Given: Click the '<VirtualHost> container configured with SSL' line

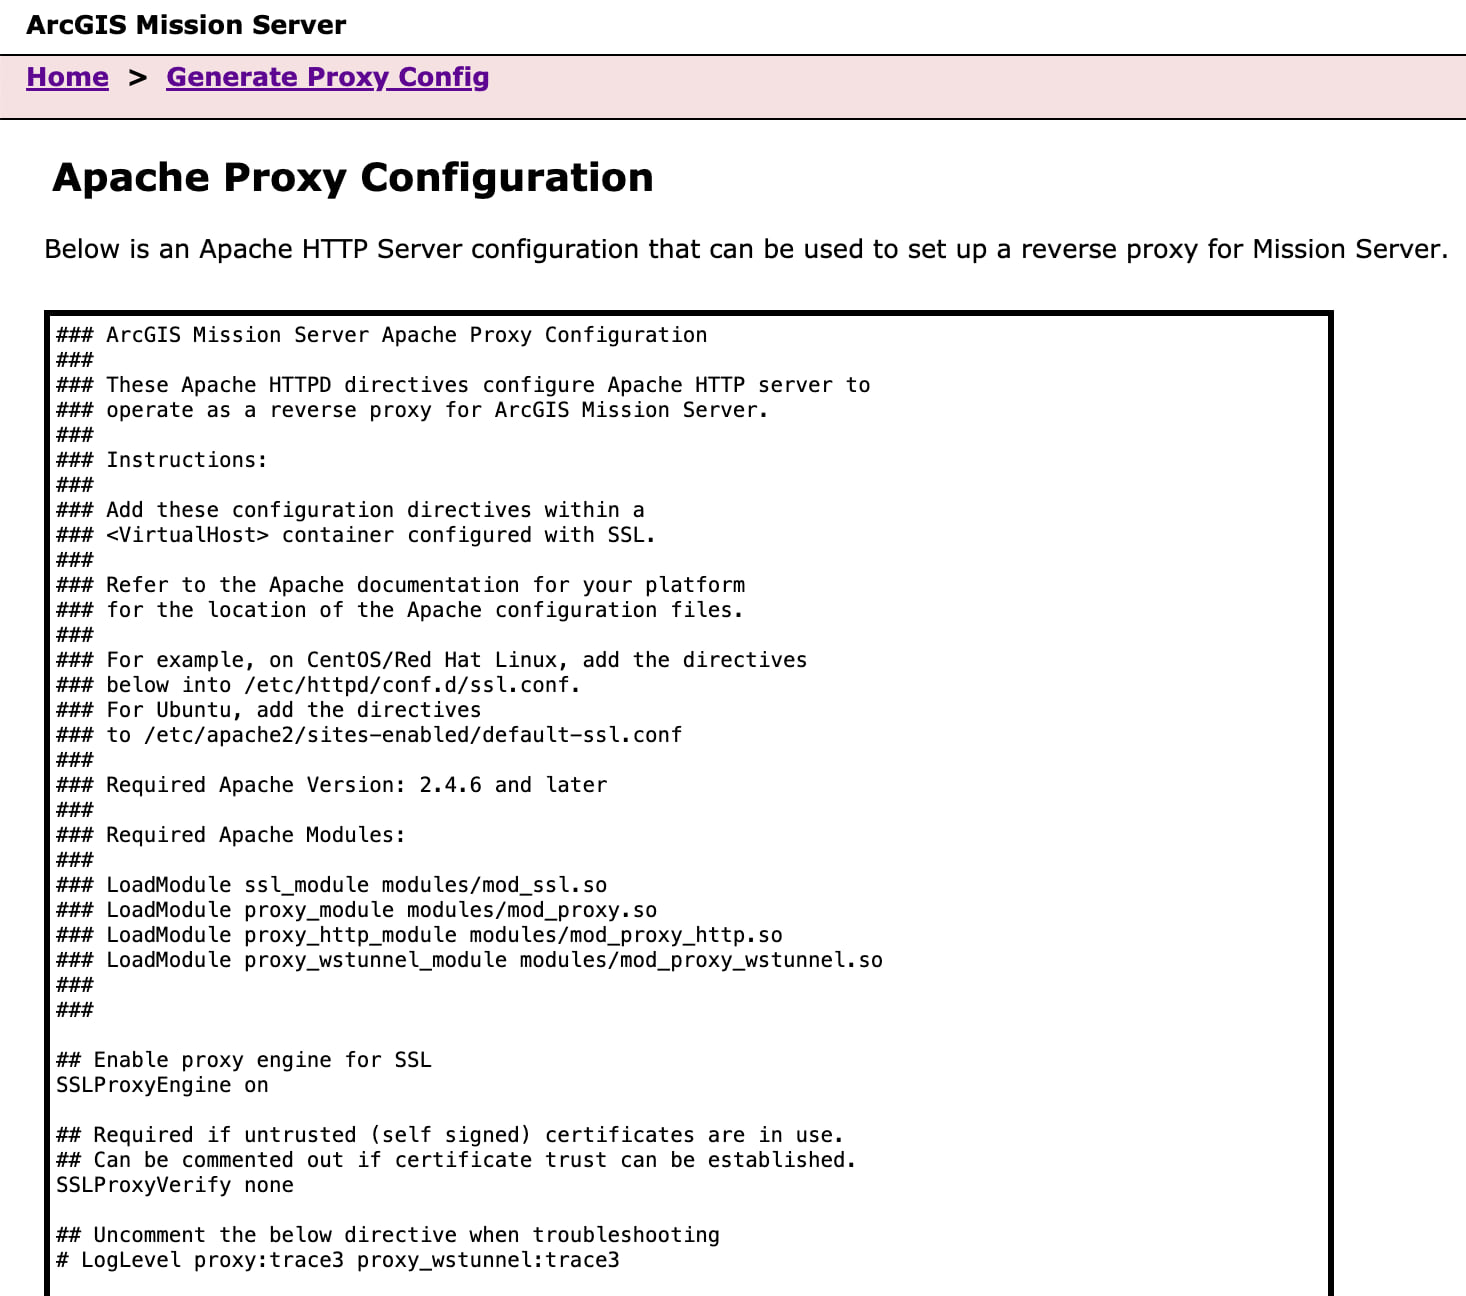Looking at the screenshot, I should tap(356, 535).
